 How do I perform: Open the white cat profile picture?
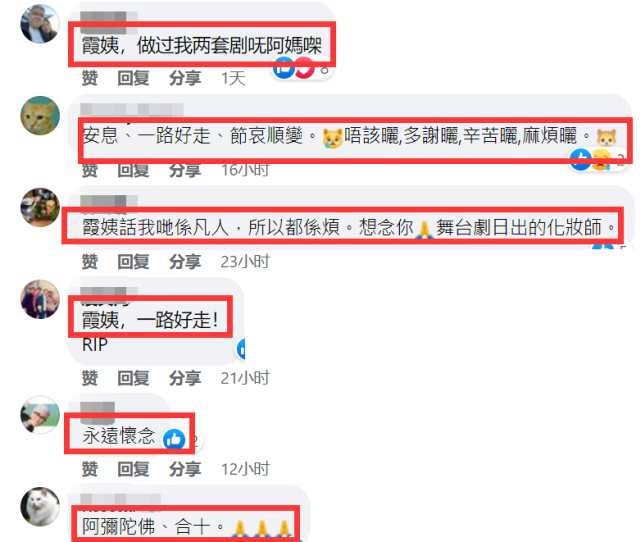[x=40, y=507]
